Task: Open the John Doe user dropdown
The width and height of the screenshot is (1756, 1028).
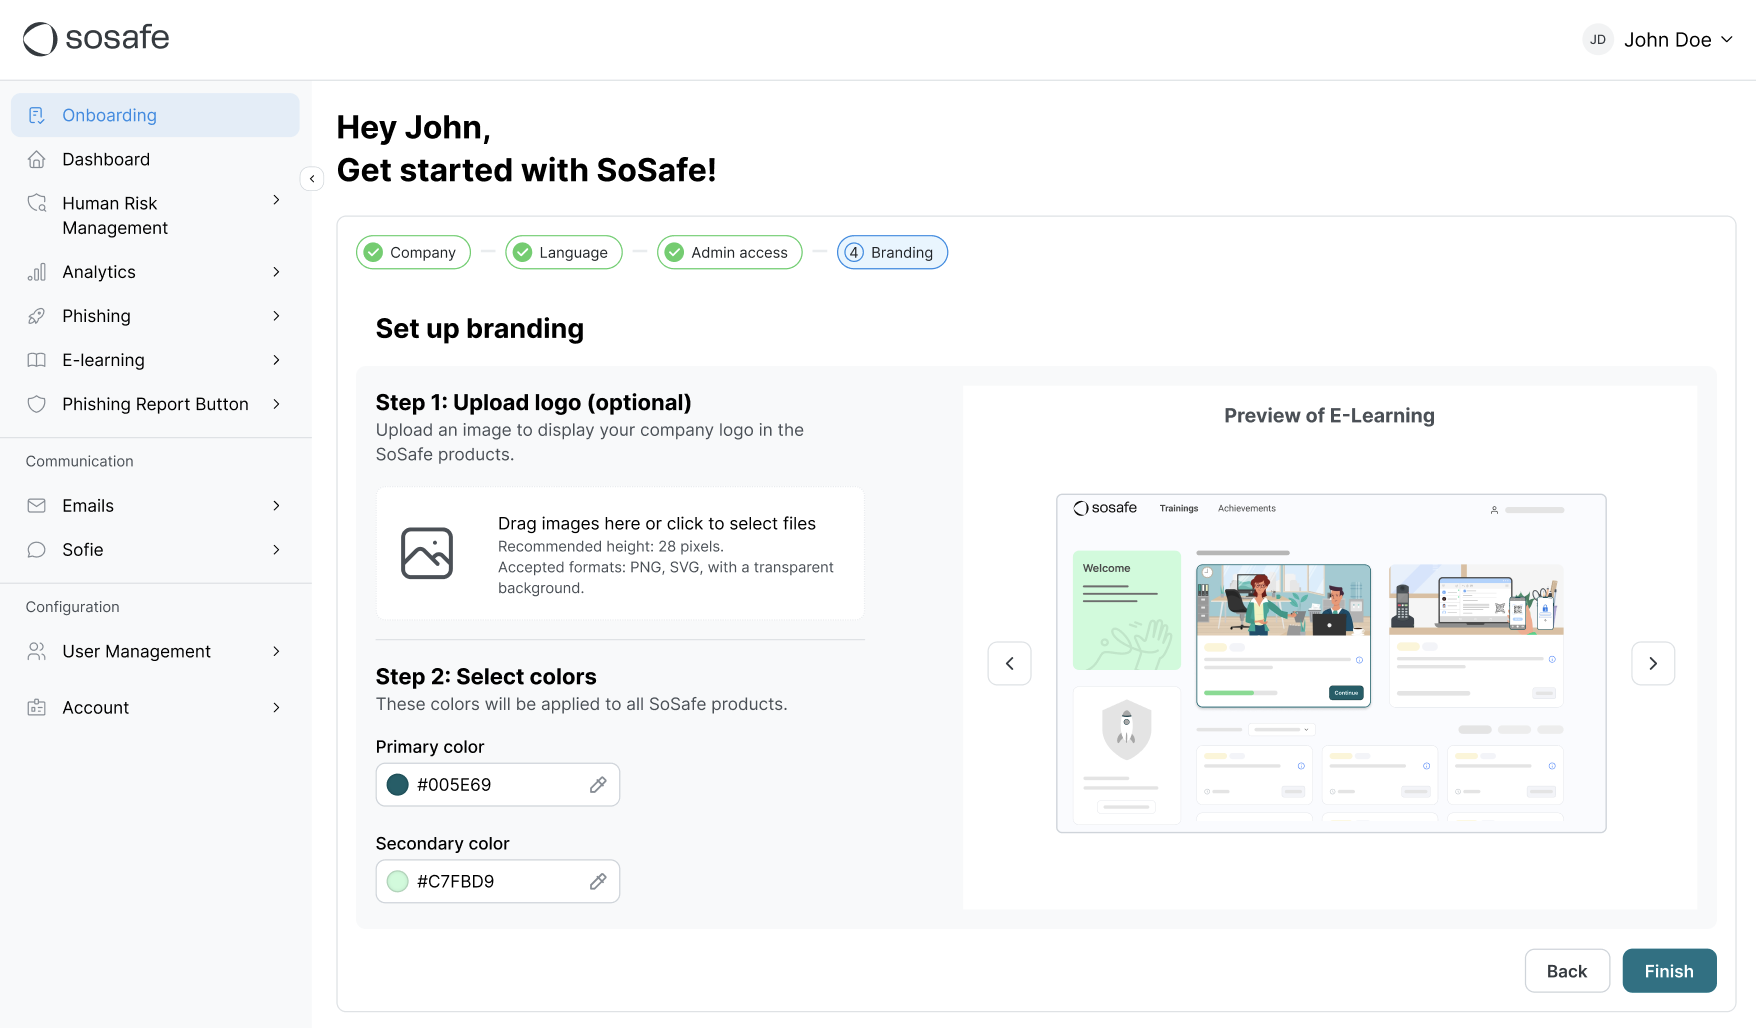Action: click(1659, 40)
